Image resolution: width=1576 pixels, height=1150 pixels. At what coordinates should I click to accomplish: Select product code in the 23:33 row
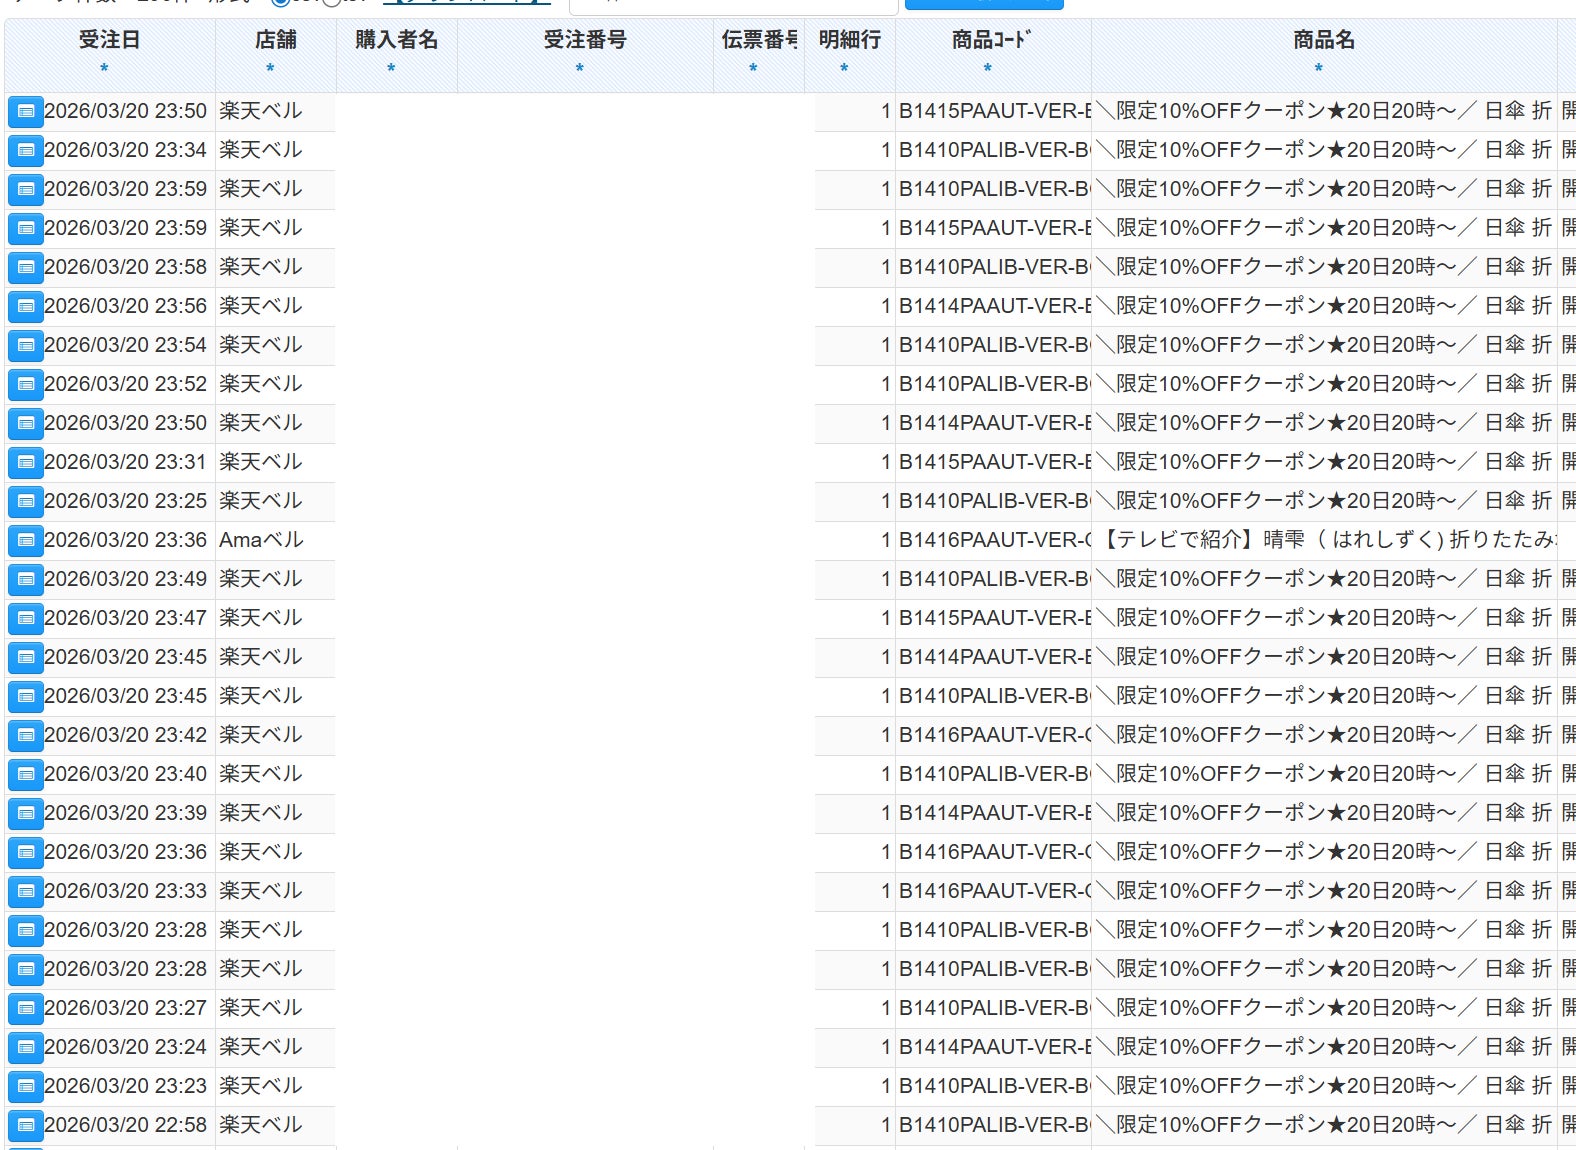coord(993,891)
